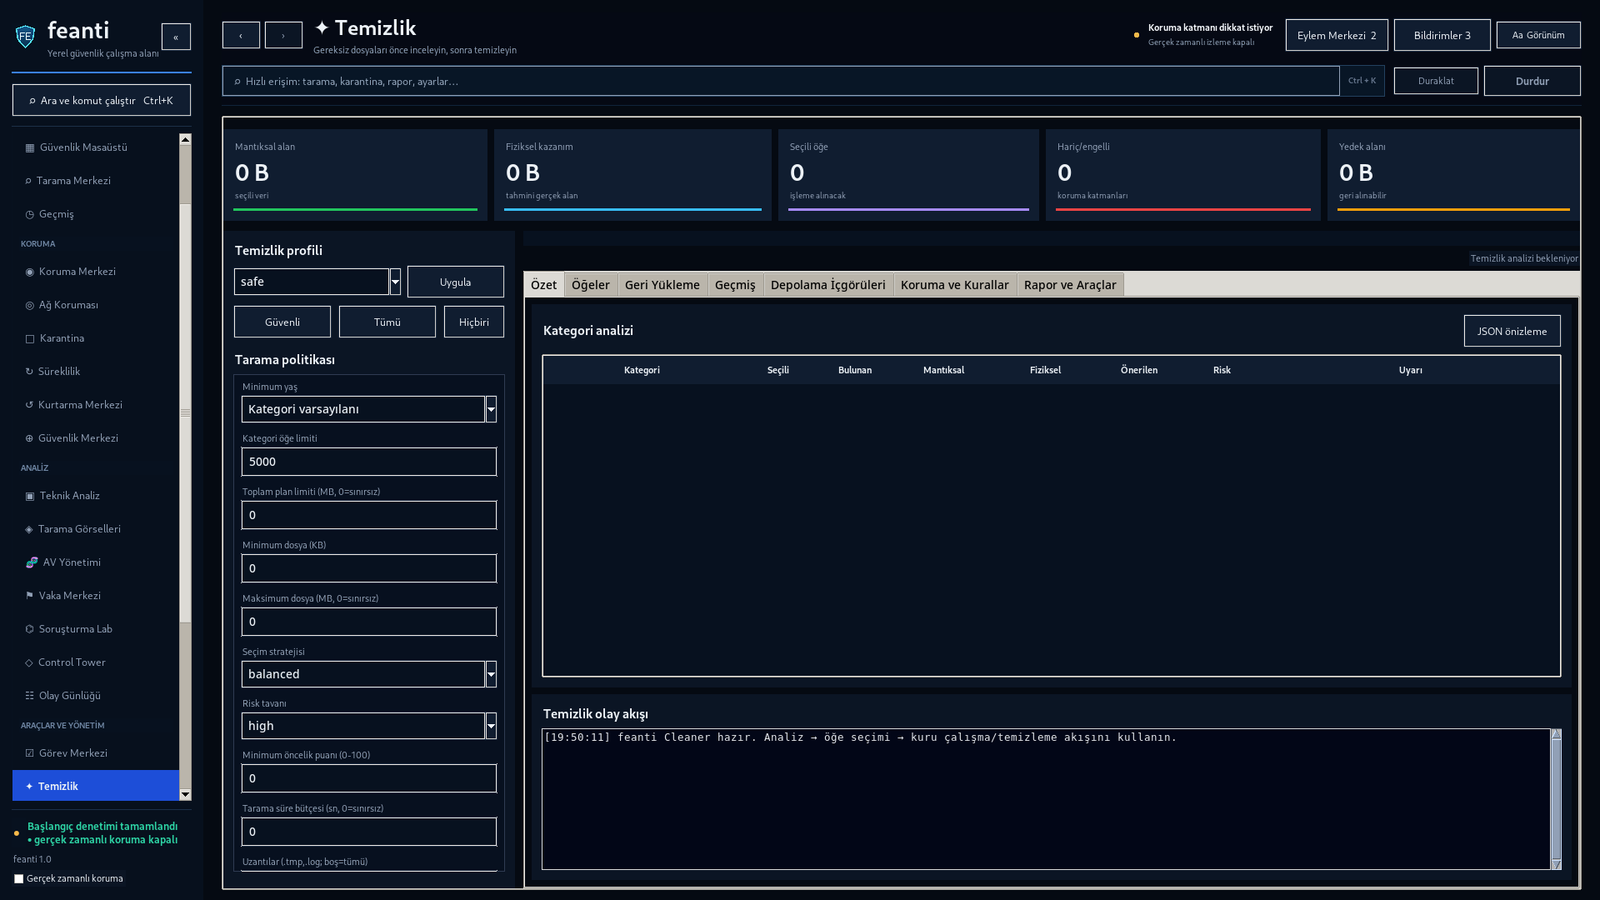Click sidebar scrollbar down arrow
Image resolution: width=1600 pixels, height=900 pixels.
coord(185,795)
